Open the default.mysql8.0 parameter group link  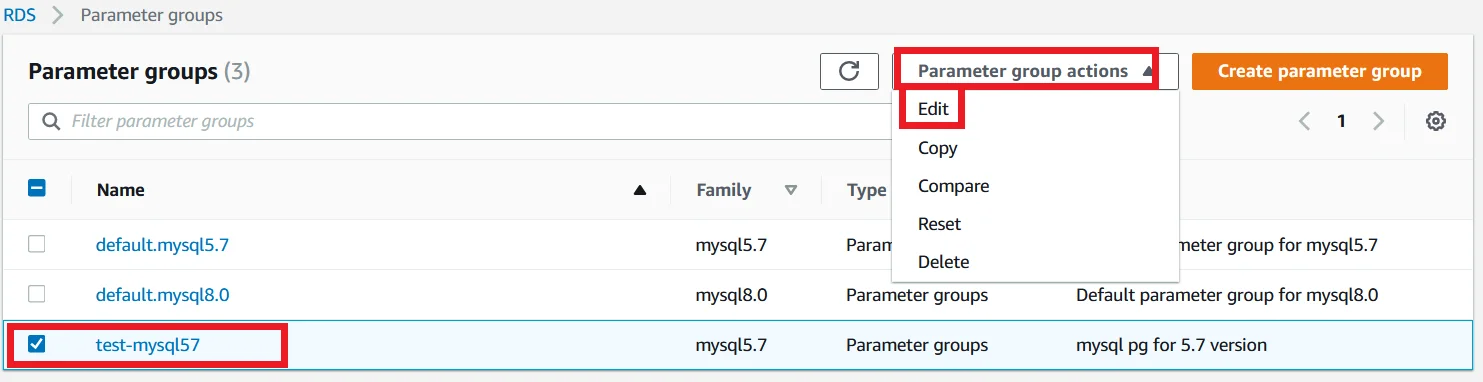[164, 295]
